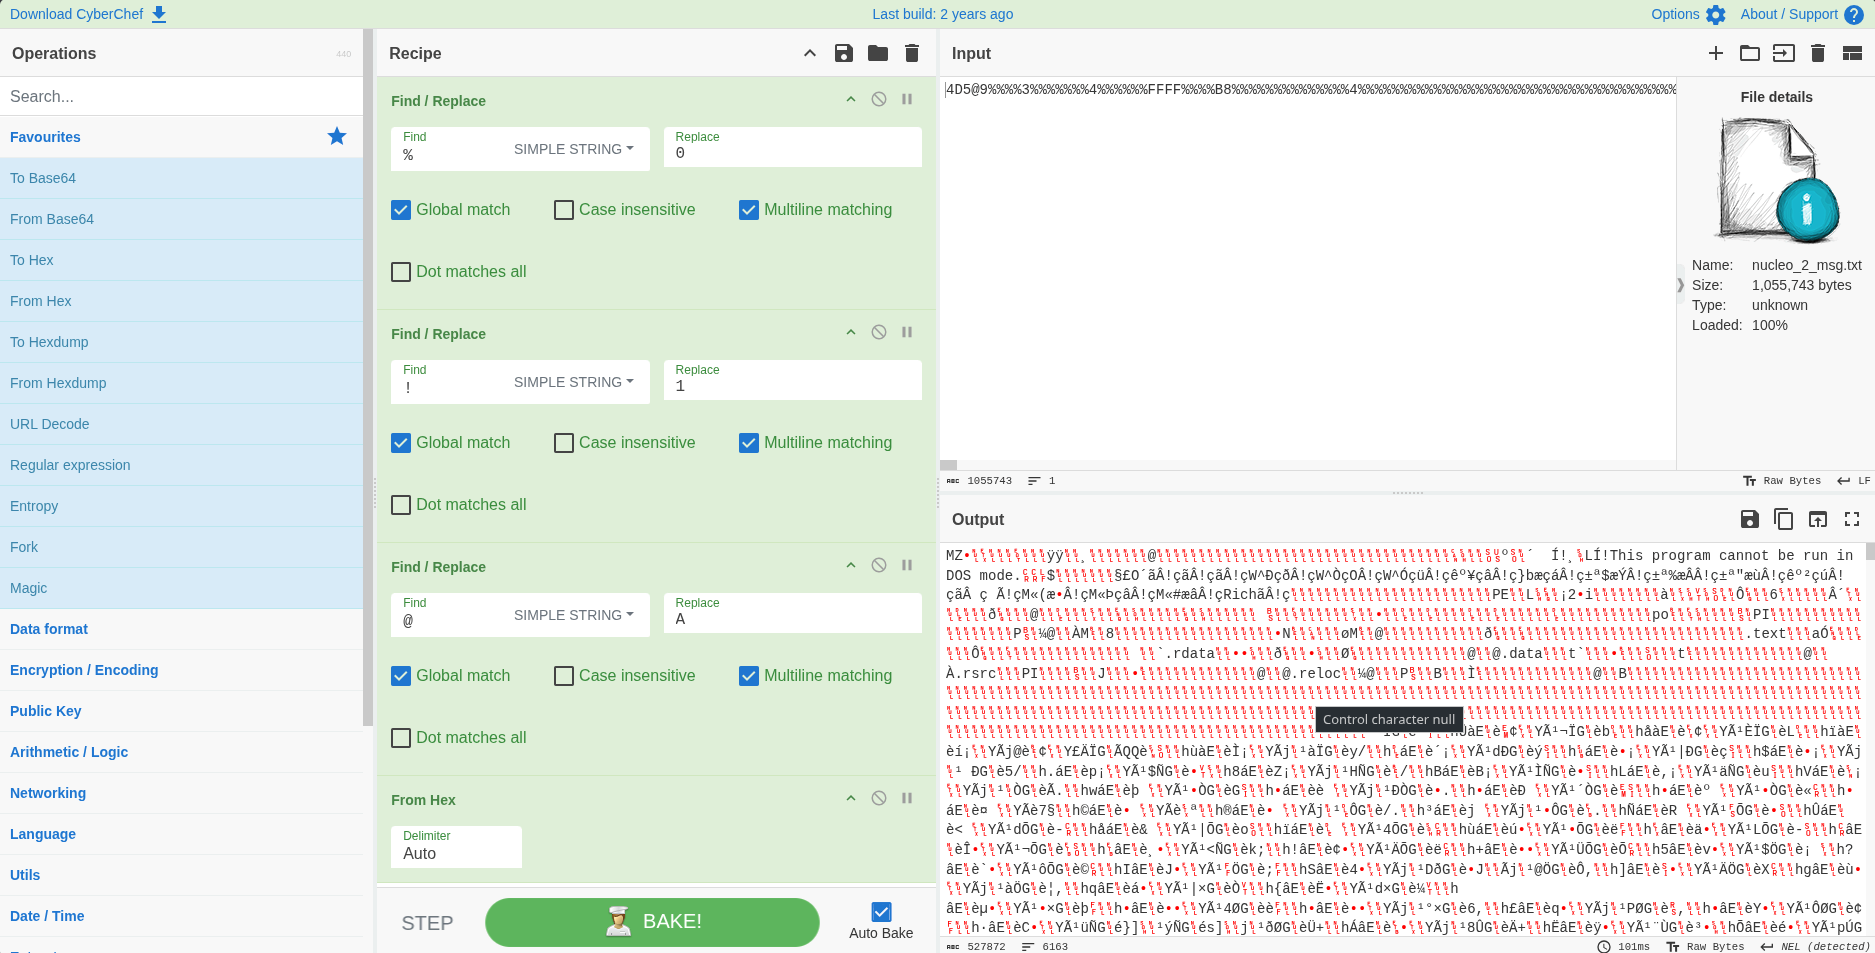Open SIMPLE STRING dropdown for the '@' find field
Image resolution: width=1875 pixels, height=953 pixels.
click(x=574, y=615)
